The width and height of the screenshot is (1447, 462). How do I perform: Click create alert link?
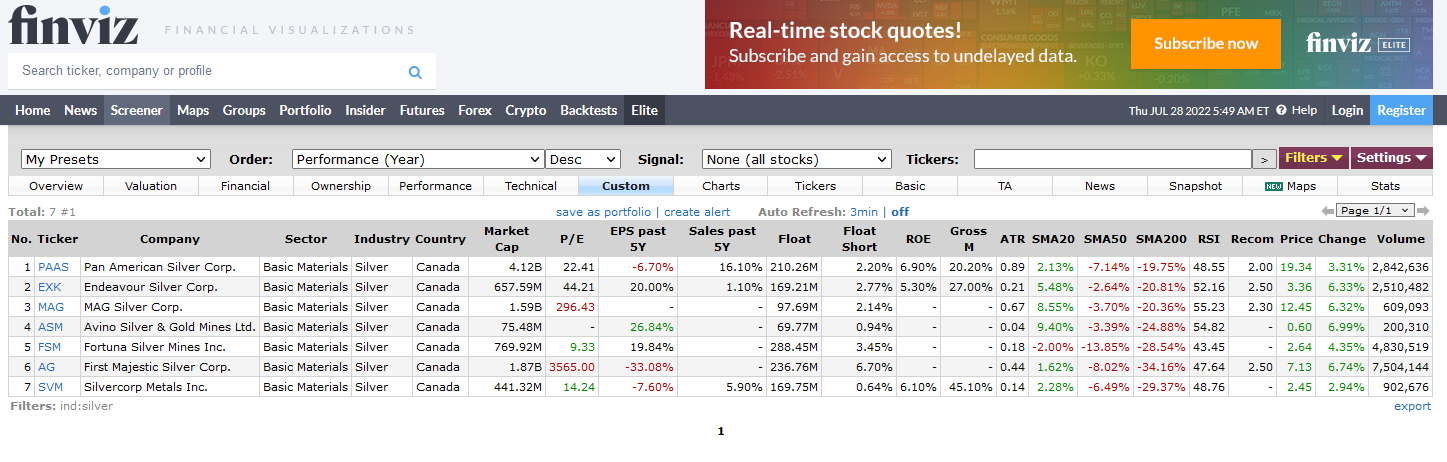pyautogui.click(x=697, y=212)
